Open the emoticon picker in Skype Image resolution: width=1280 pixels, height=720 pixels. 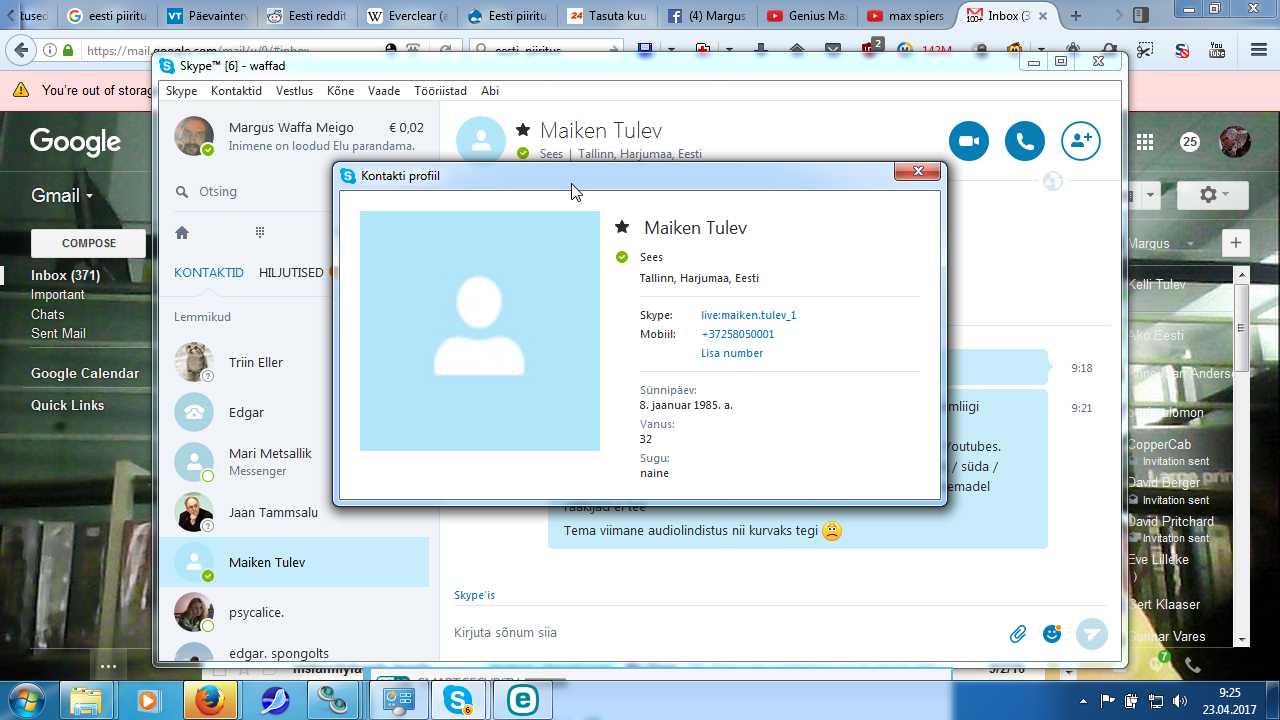click(x=1052, y=633)
